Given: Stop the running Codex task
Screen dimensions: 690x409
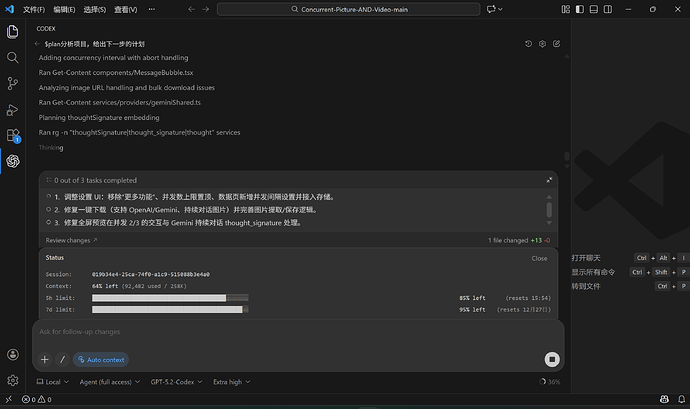Looking at the screenshot, I should coord(552,359).
